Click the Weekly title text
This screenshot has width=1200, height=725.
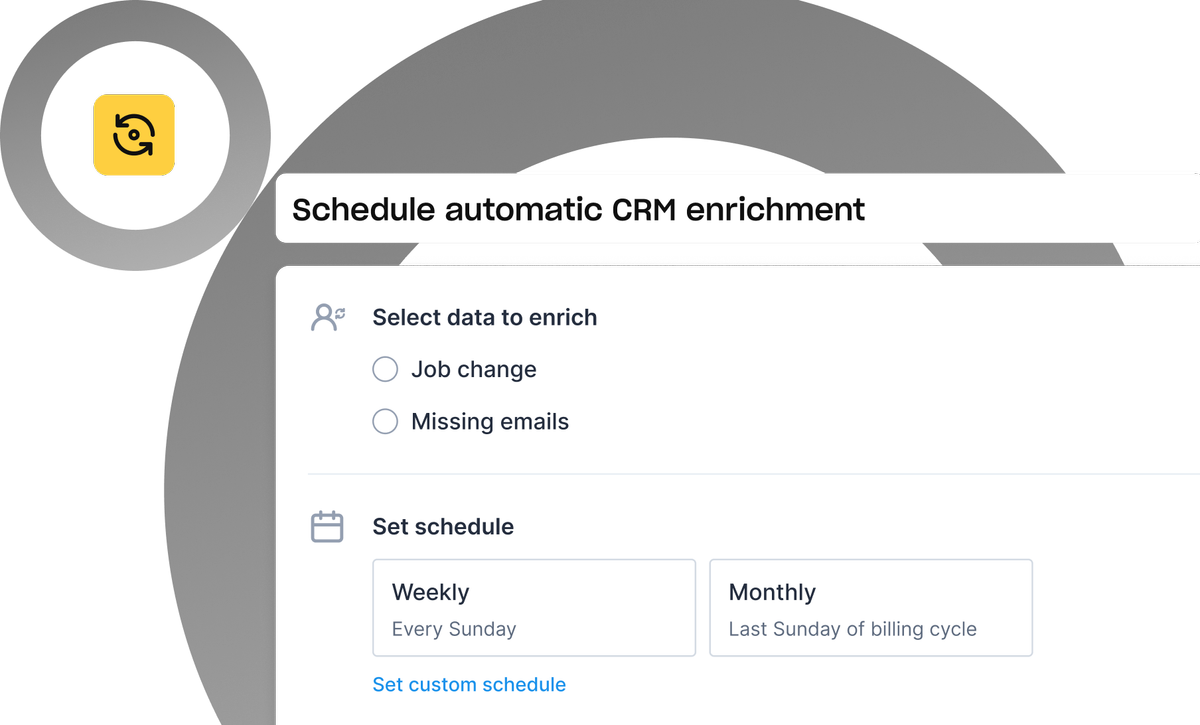[x=430, y=592]
